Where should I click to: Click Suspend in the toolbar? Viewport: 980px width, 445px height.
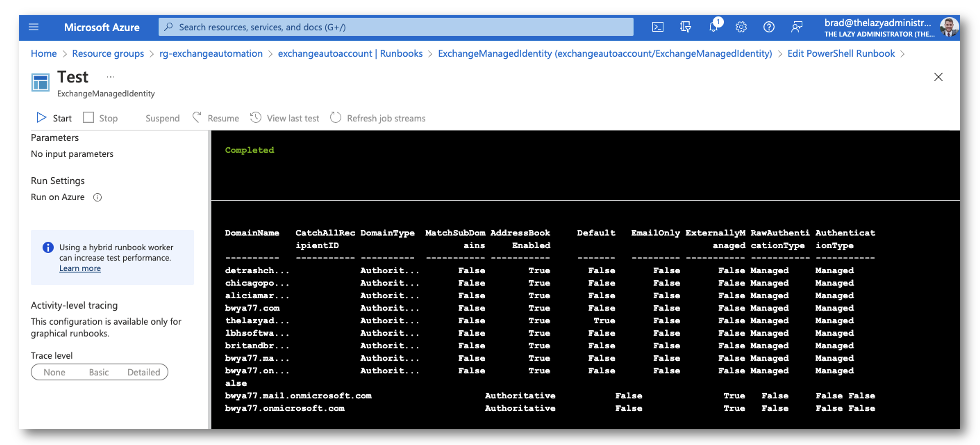coord(162,118)
